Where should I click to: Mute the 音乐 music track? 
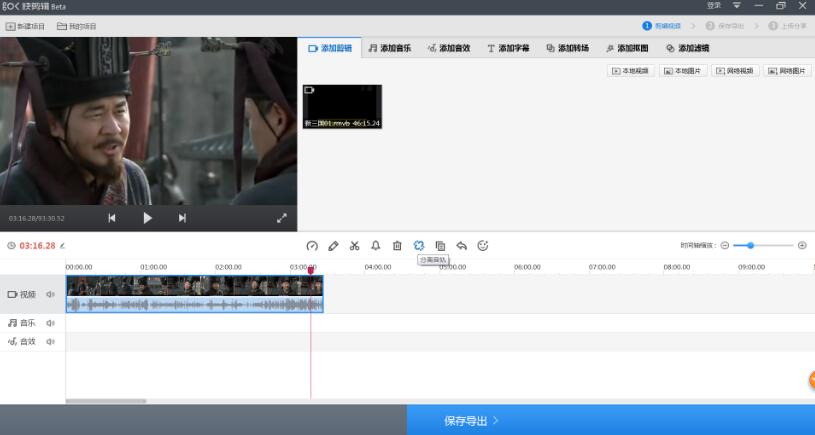pos(50,323)
